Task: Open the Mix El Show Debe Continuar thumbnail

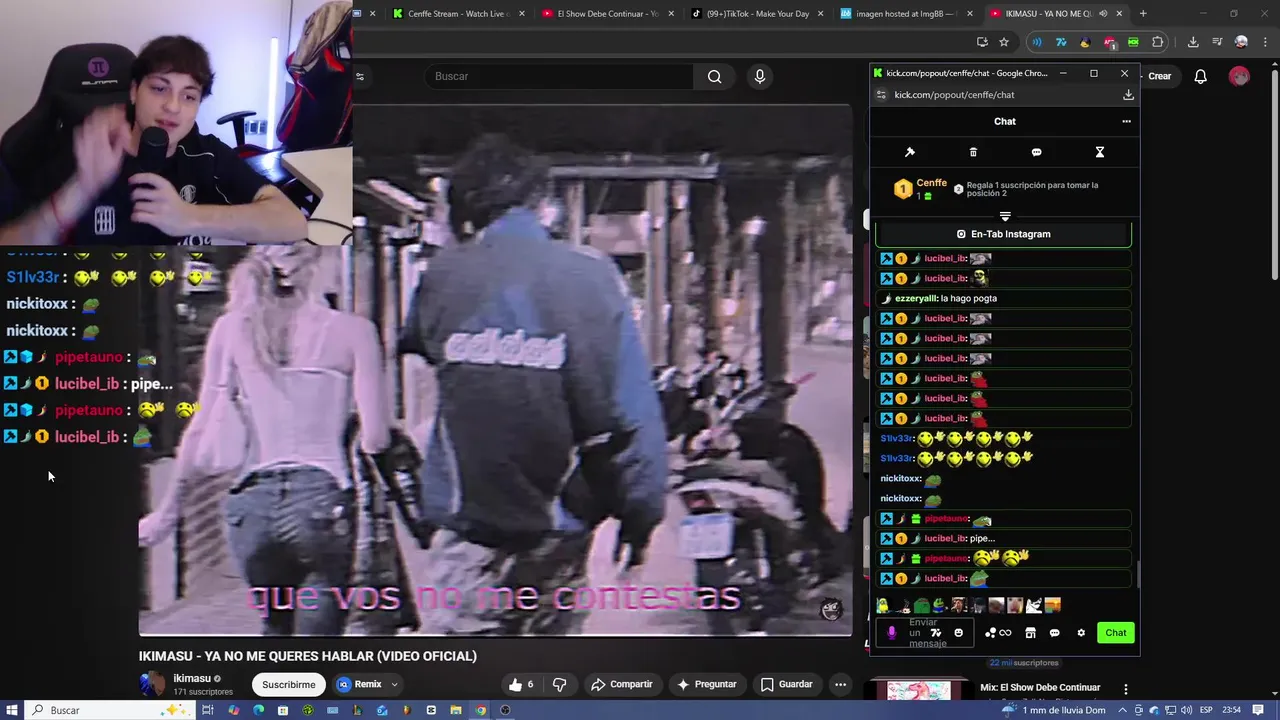Action: [x=919, y=691]
